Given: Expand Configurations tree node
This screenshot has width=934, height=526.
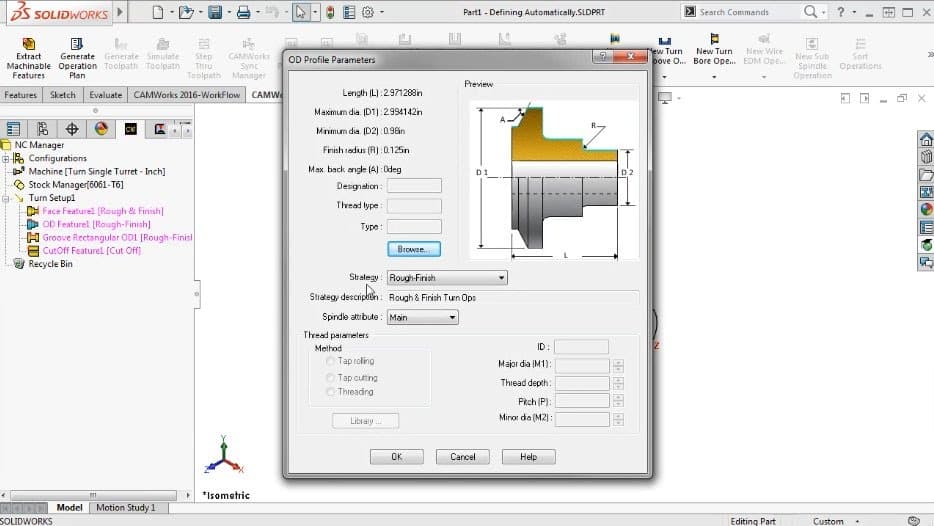Looking at the screenshot, I should point(6,158).
